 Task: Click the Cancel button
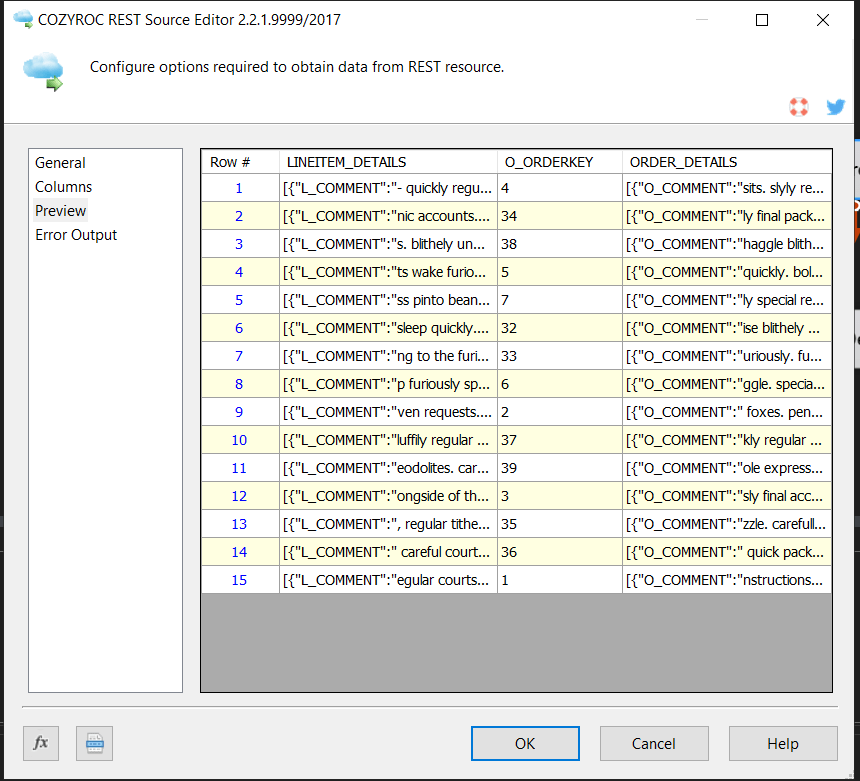[x=654, y=743]
